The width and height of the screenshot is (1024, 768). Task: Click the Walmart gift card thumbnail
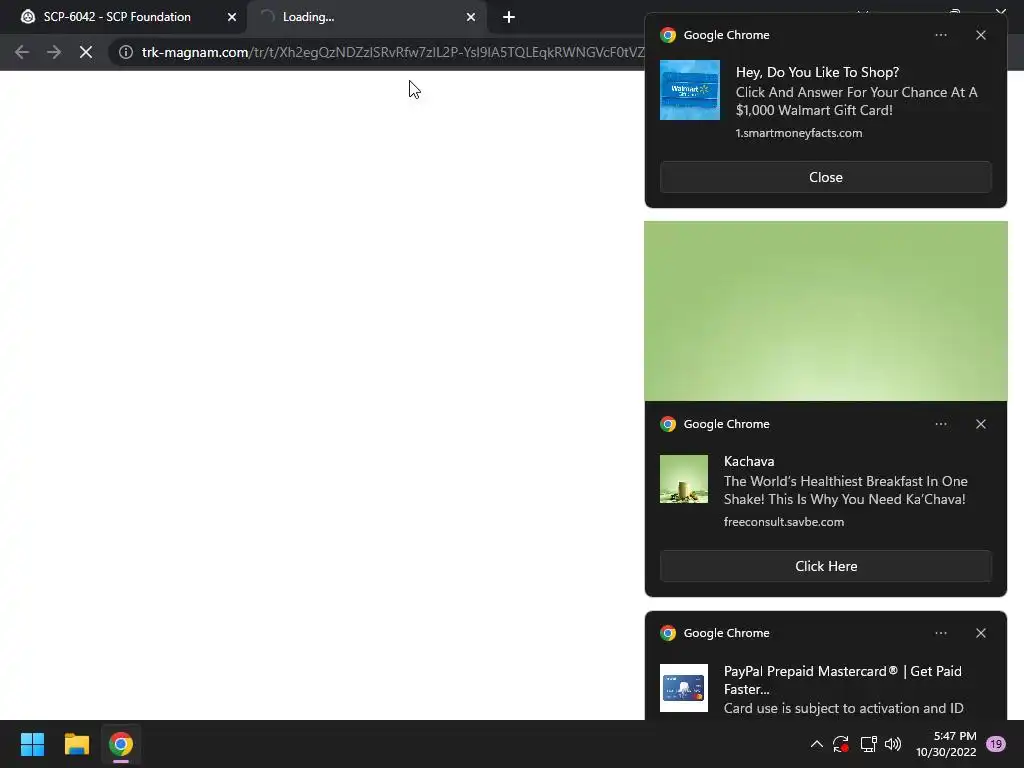pyautogui.click(x=690, y=90)
